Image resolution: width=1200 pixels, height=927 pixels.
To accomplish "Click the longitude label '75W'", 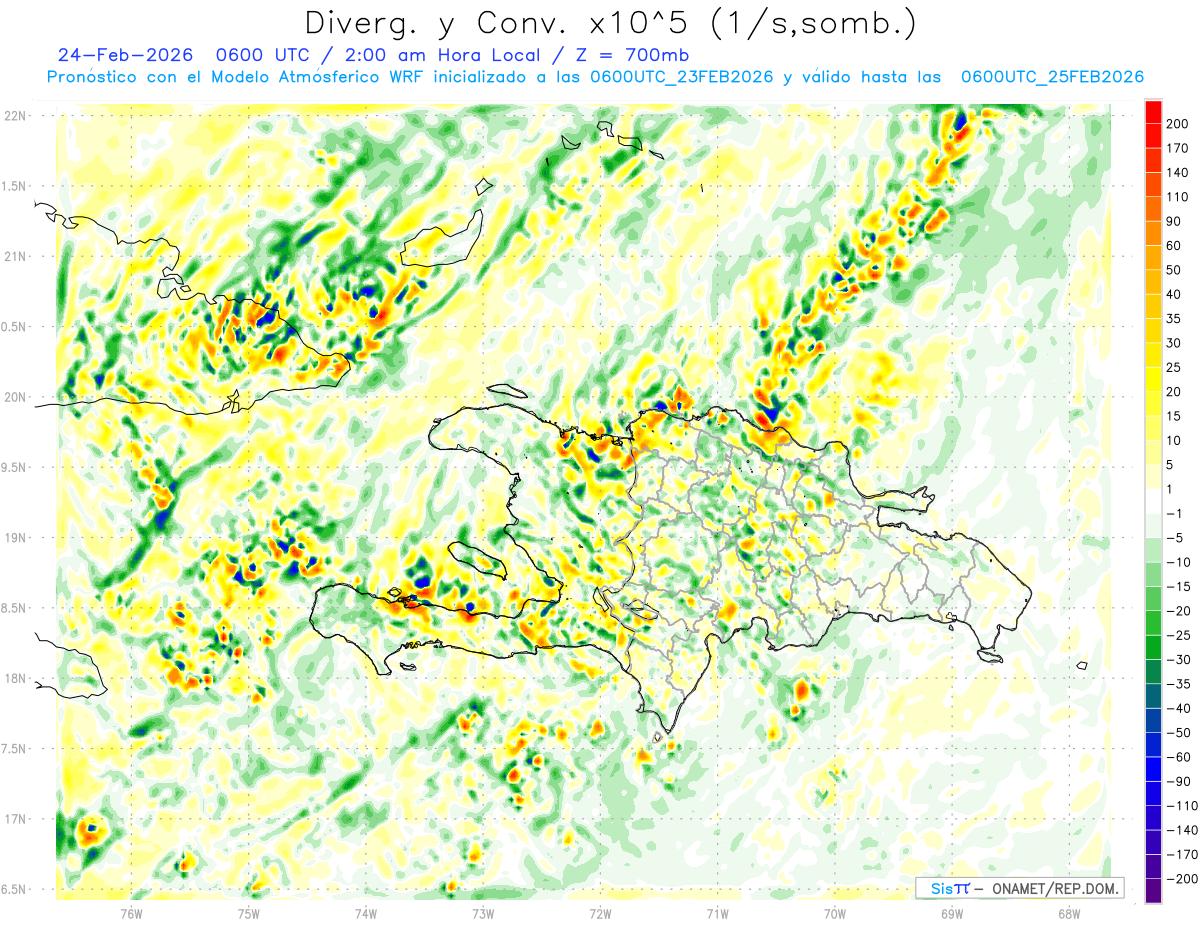I will (x=248, y=912).
